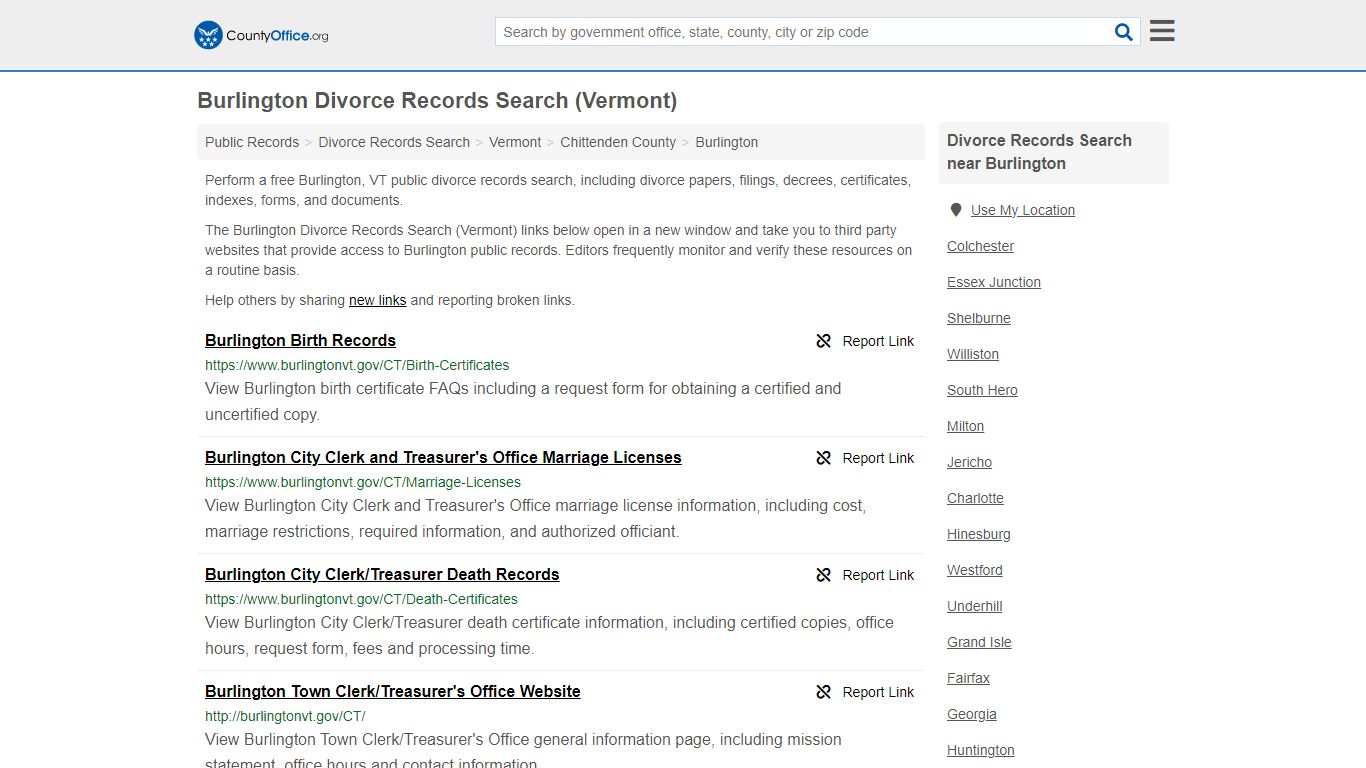Open the Birth-Certificates URL
The width and height of the screenshot is (1366, 768).
[357, 365]
